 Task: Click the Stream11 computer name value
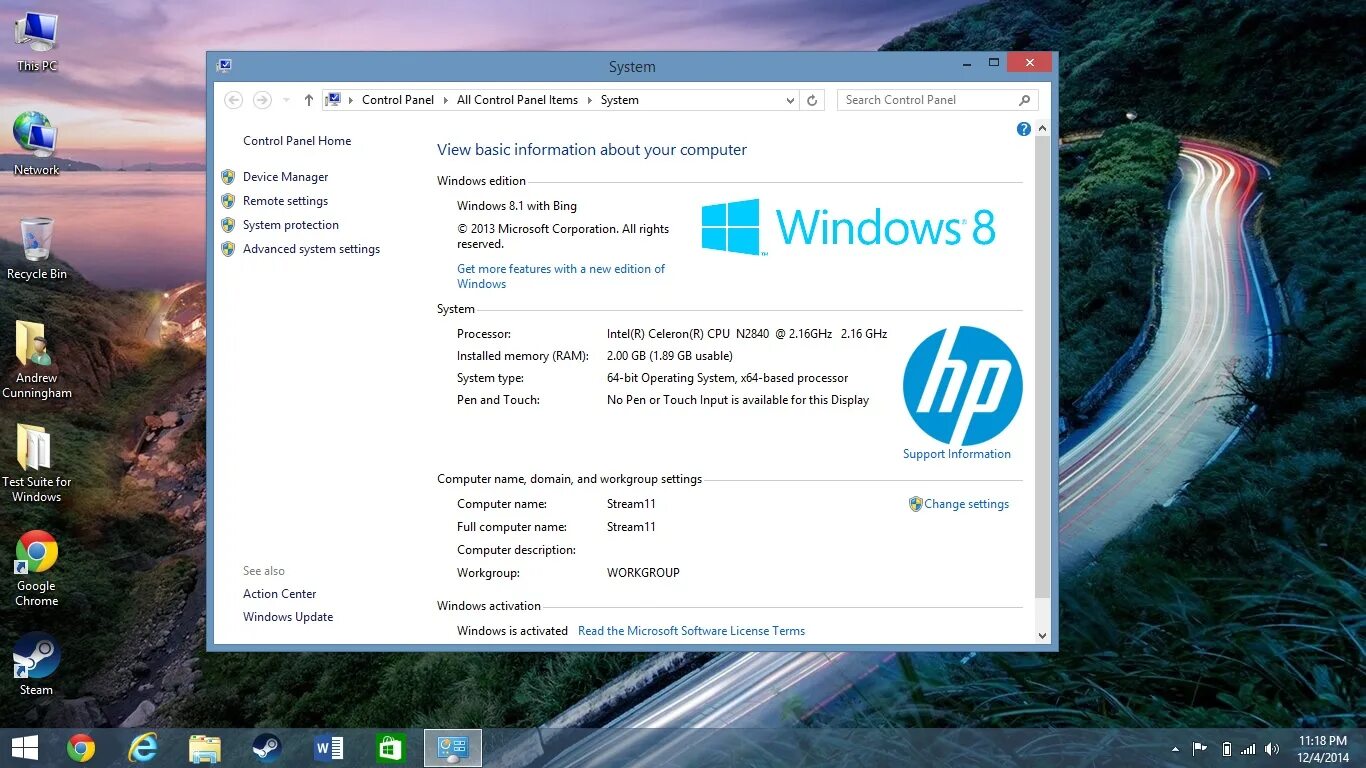(631, 504)
